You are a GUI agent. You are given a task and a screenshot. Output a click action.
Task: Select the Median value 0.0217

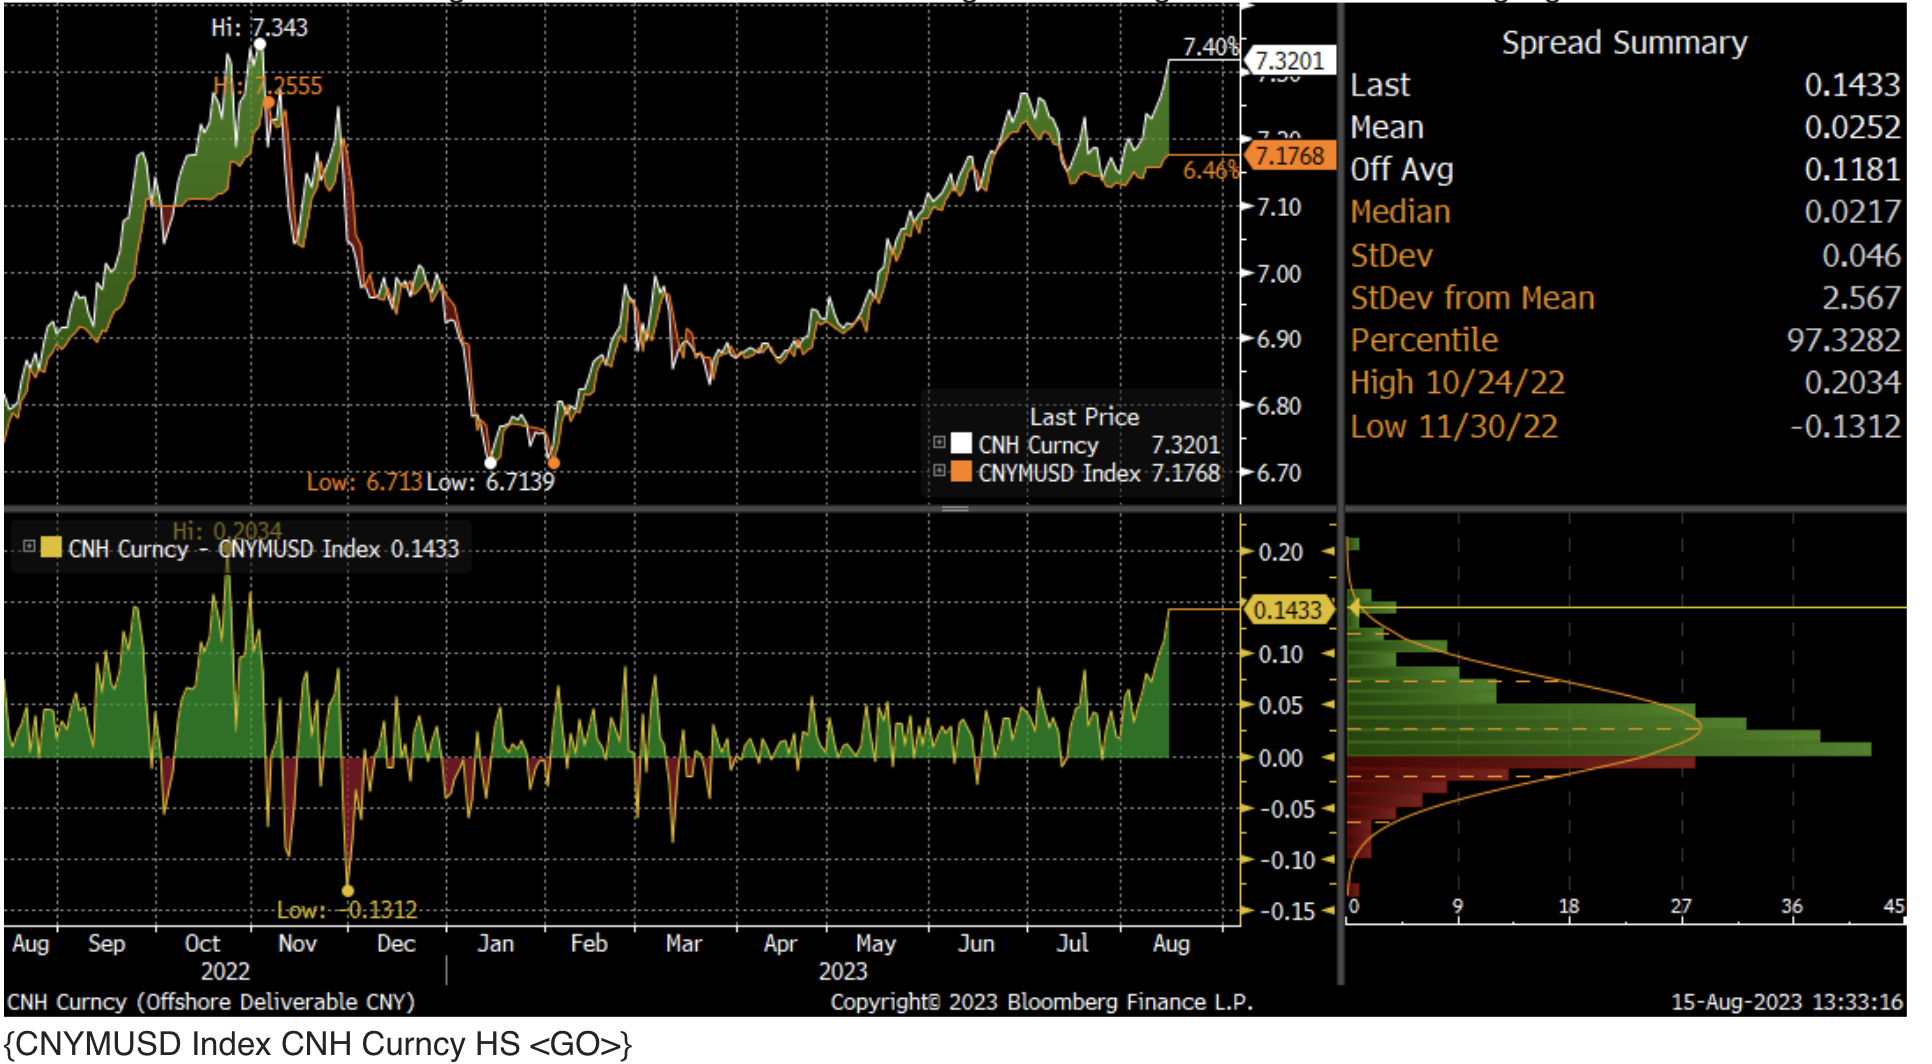(1852, 212)
